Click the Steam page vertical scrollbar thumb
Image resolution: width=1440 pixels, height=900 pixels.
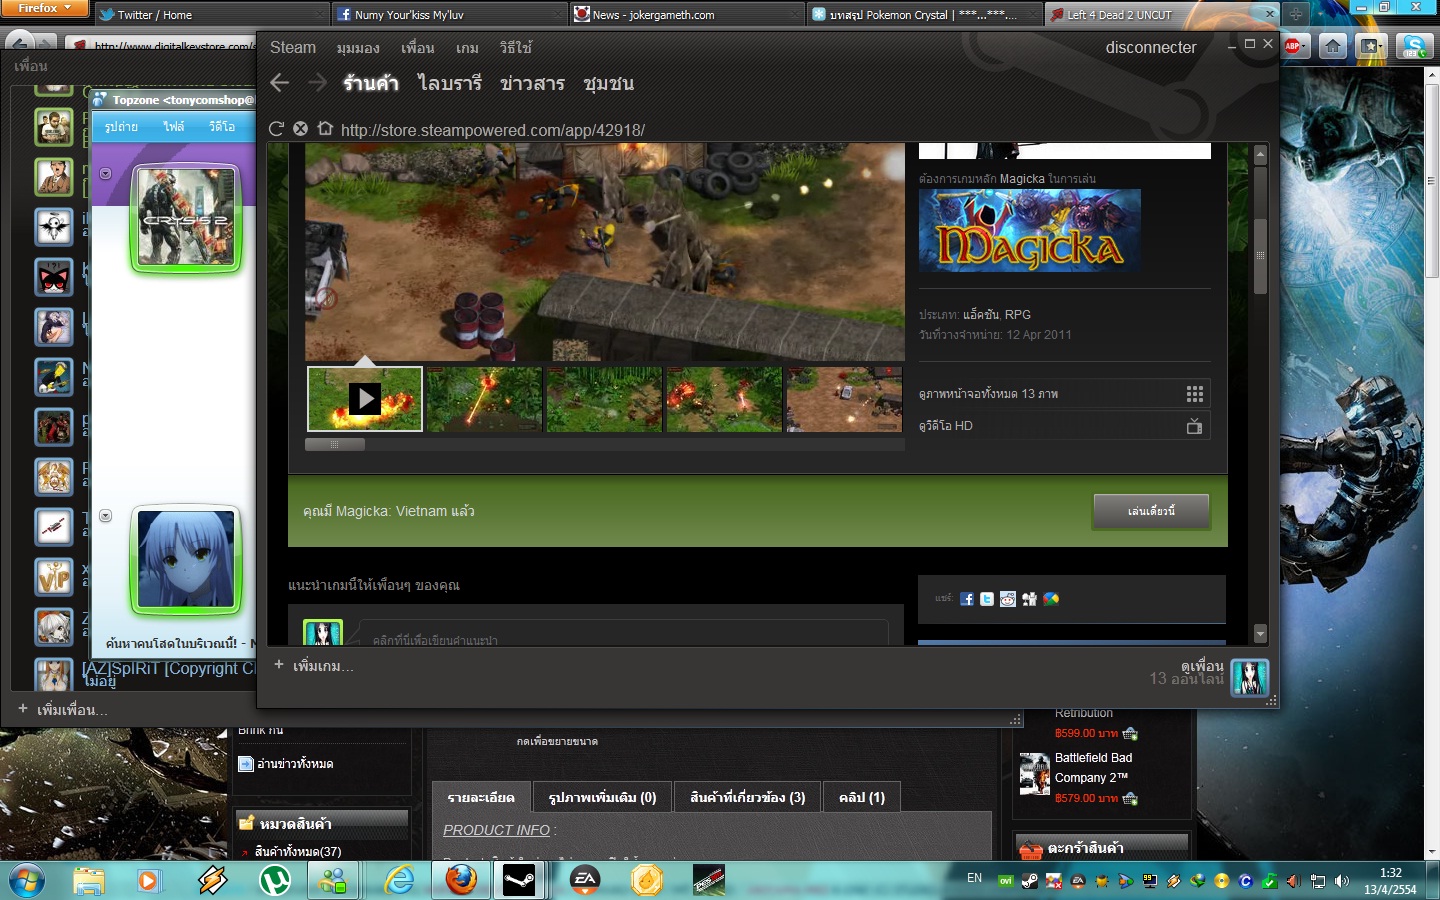point(1260,255)
